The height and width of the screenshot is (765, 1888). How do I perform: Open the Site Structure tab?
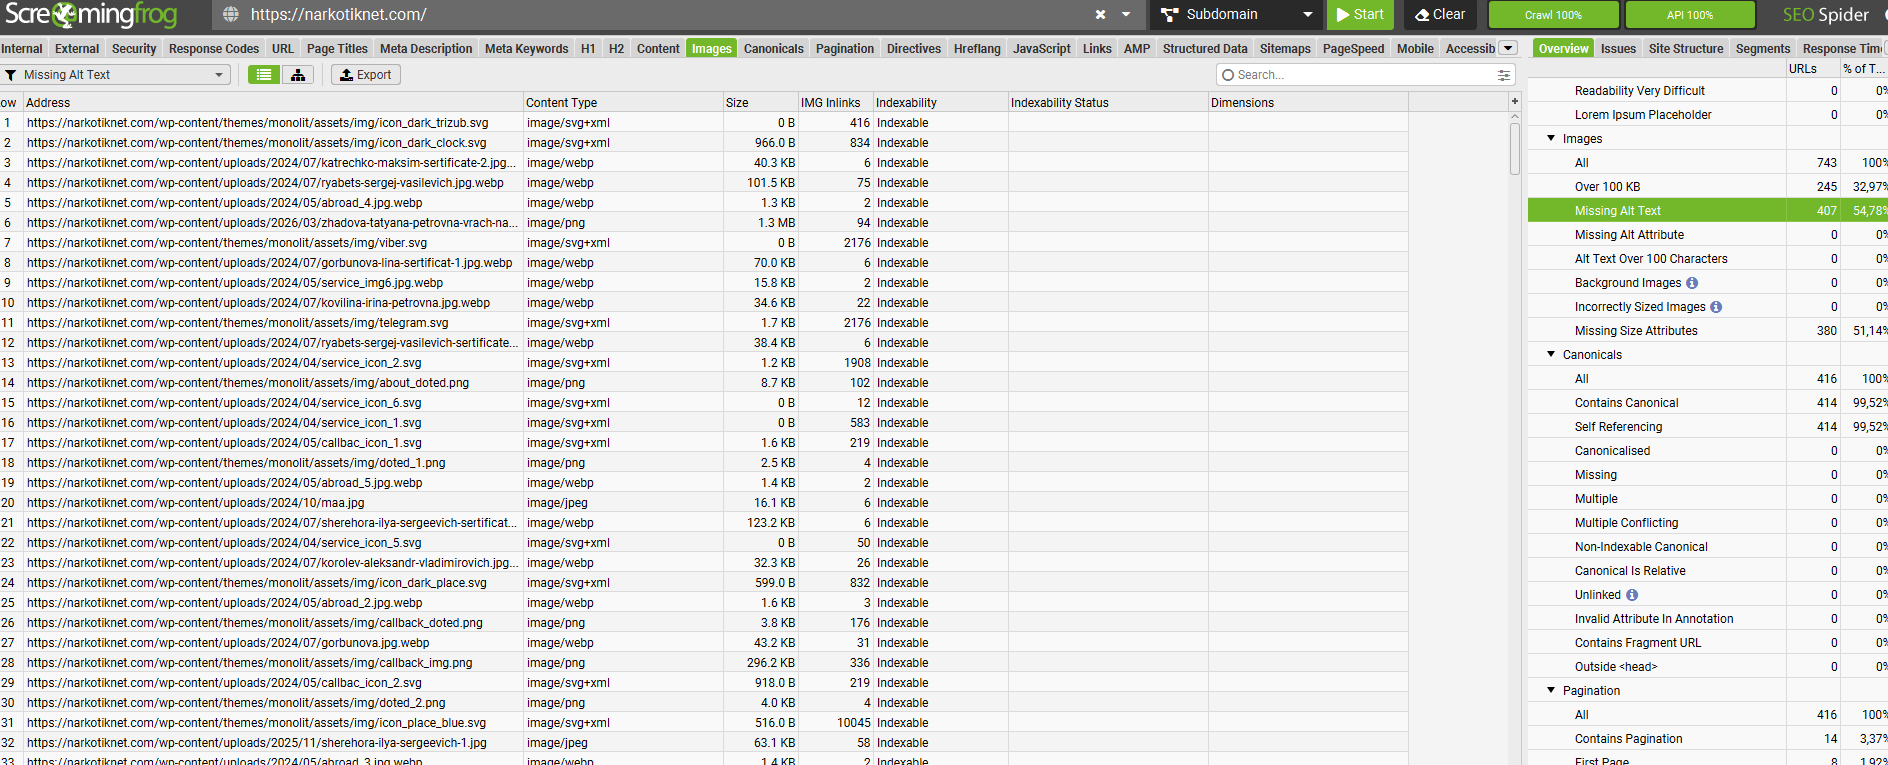(1686, 49)
